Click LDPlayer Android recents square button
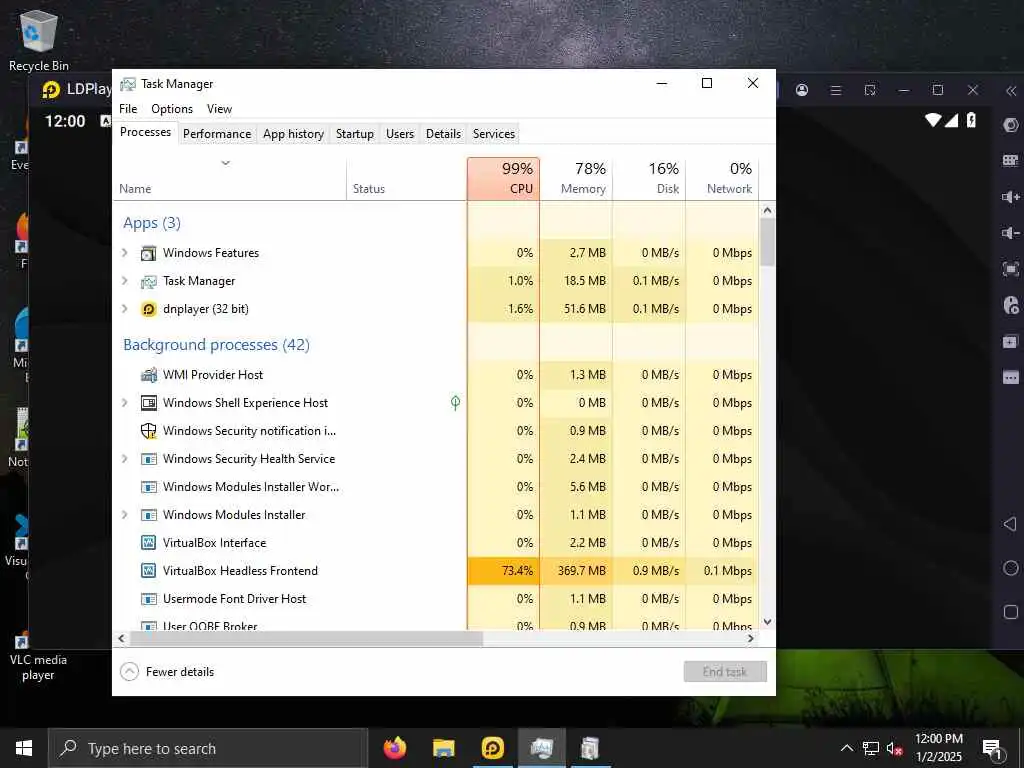Image resolution: width=1024 pixels, height=768 pixels. coord(1010,612)
